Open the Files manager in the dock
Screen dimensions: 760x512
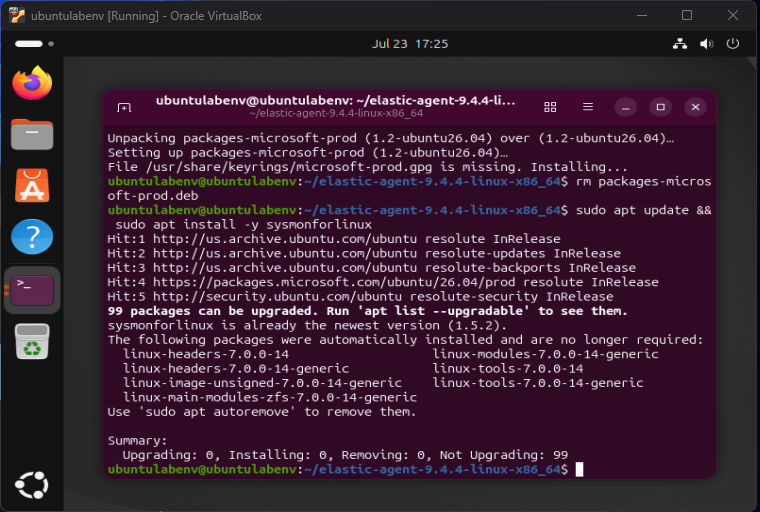(32, 134)
